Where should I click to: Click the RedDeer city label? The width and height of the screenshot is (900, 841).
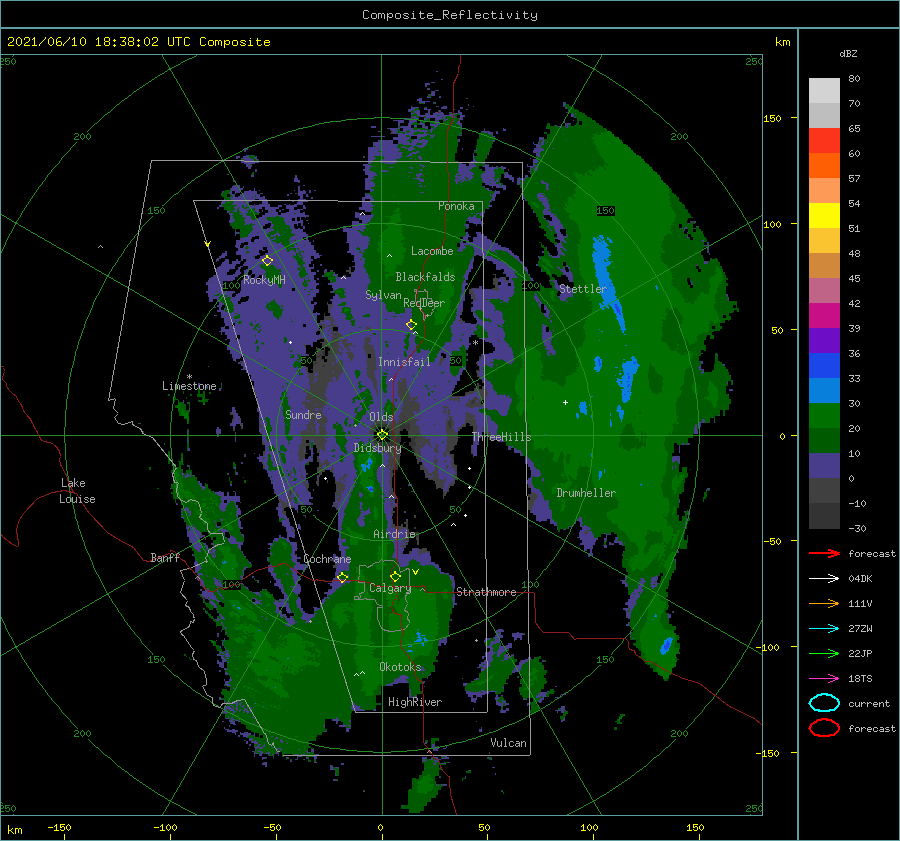[x=424, y=303]
